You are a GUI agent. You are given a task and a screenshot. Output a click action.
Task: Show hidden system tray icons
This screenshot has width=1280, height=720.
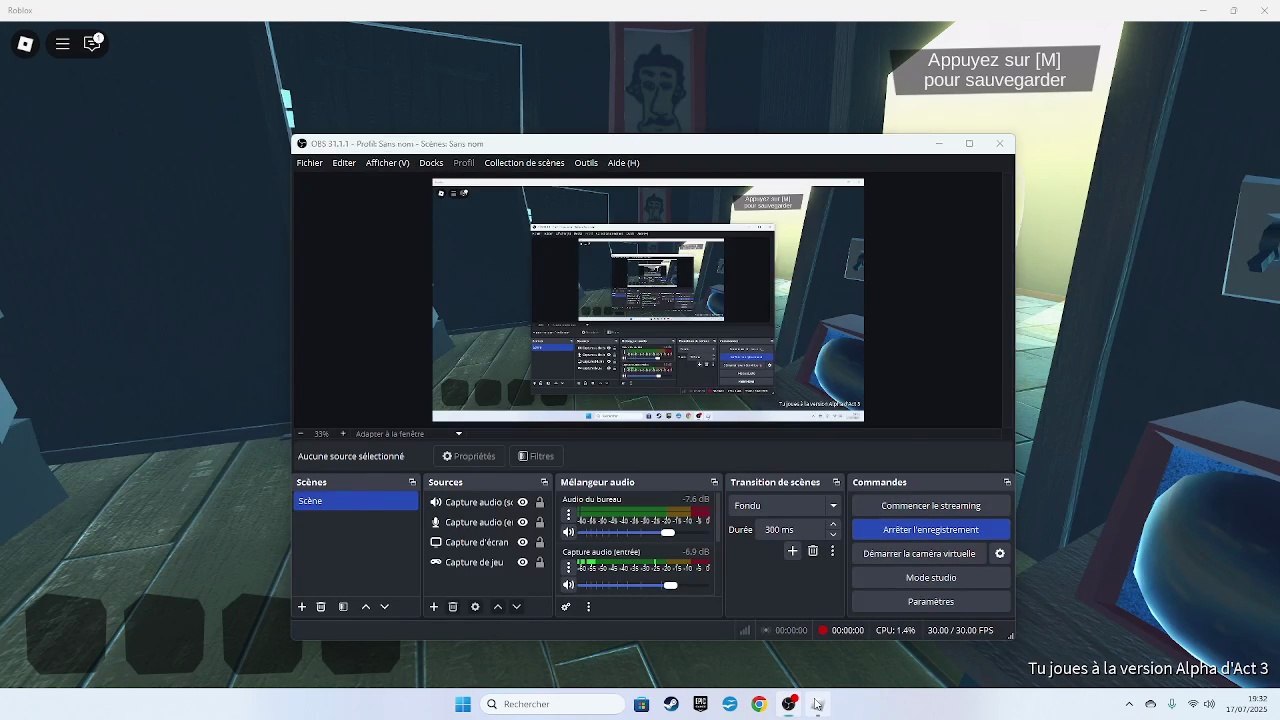(x=1129, y=704)
